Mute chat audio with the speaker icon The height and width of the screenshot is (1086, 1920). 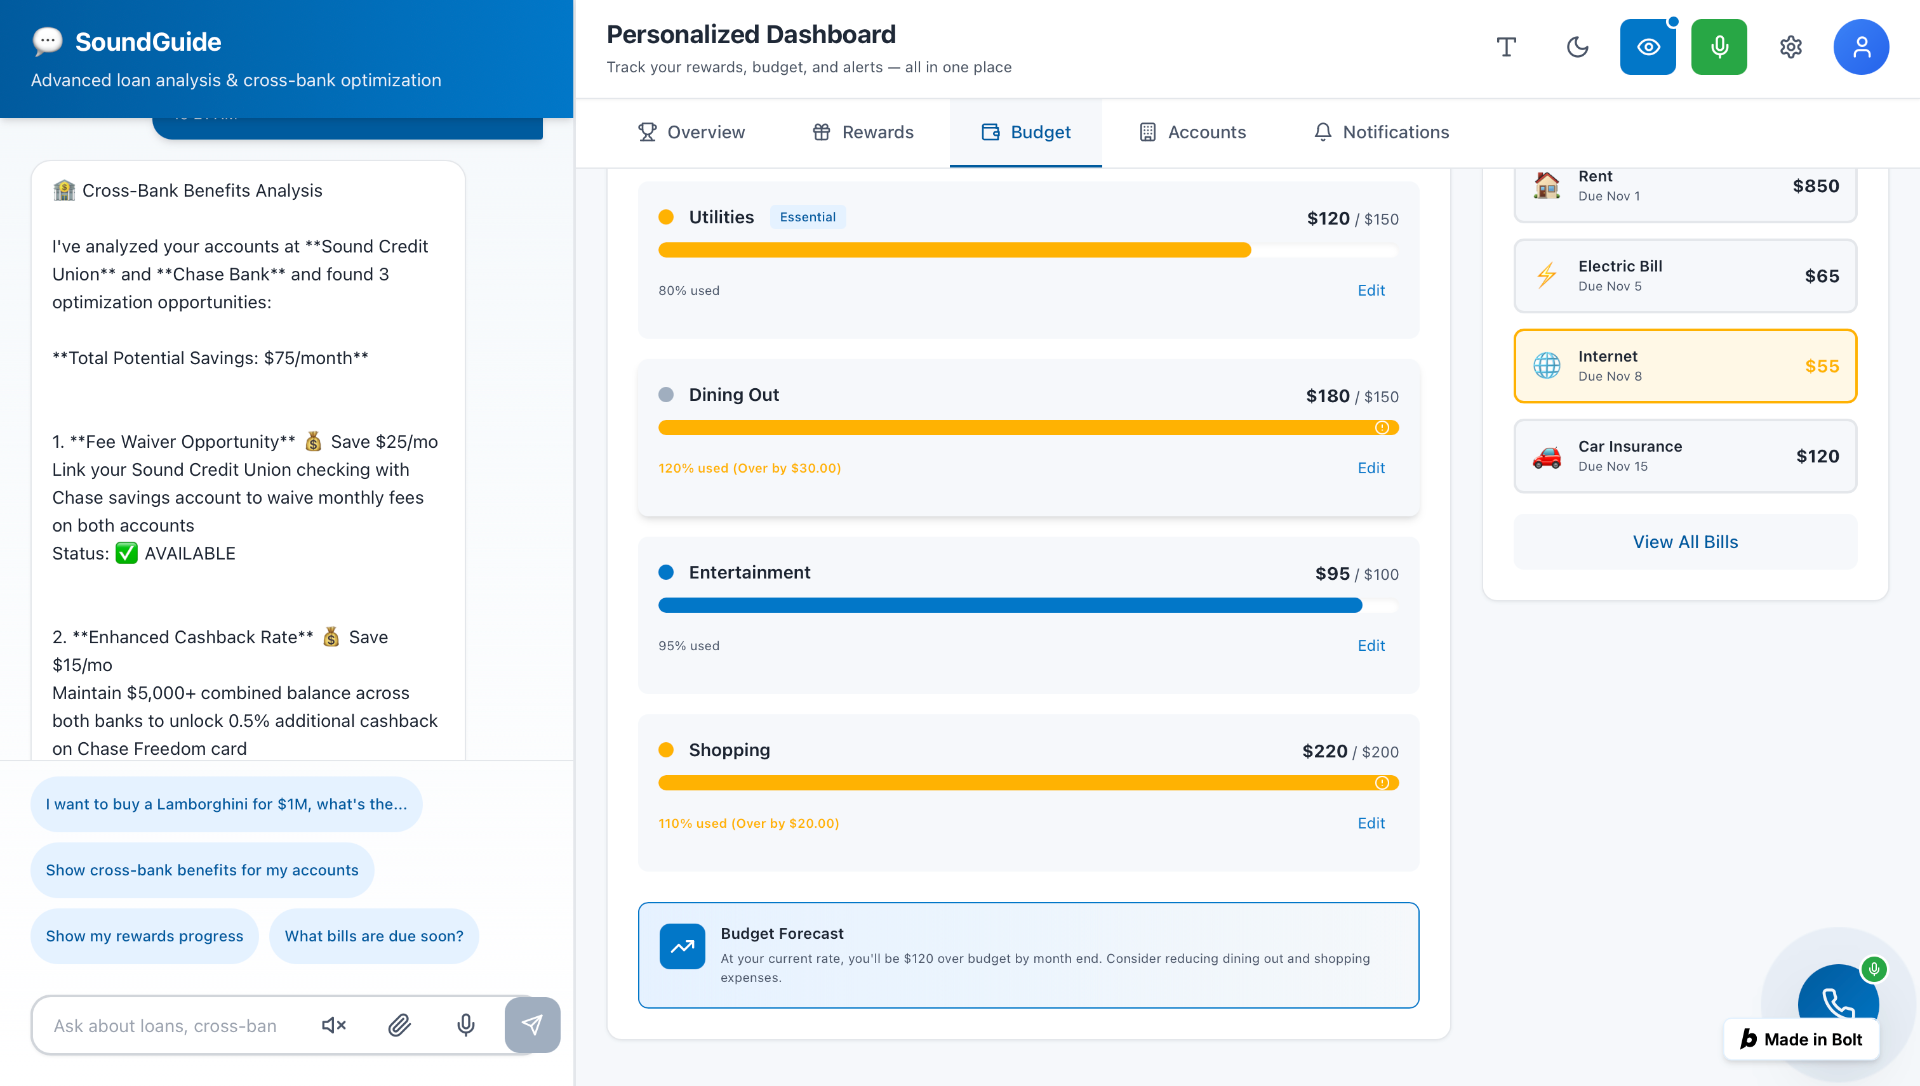coord(333,1025)
